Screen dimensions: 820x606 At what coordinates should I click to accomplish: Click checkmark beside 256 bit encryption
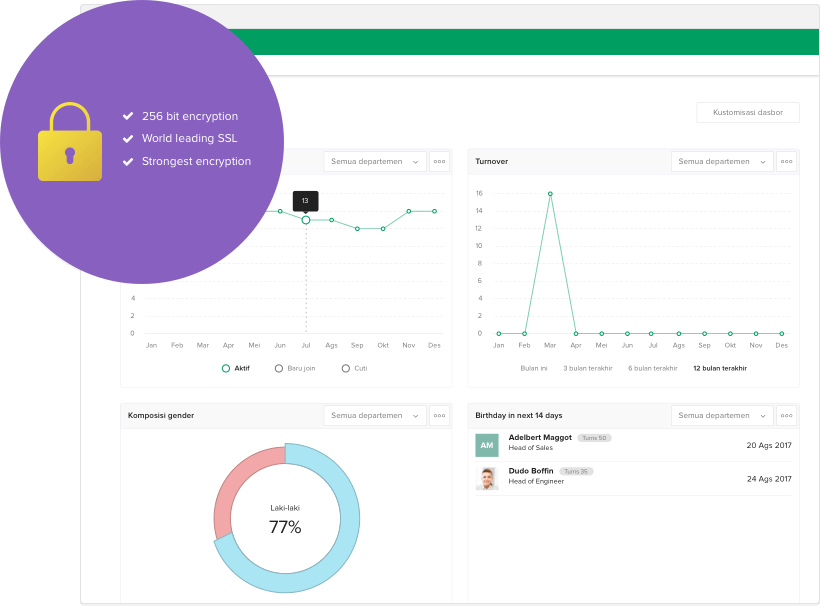(128, 116)
